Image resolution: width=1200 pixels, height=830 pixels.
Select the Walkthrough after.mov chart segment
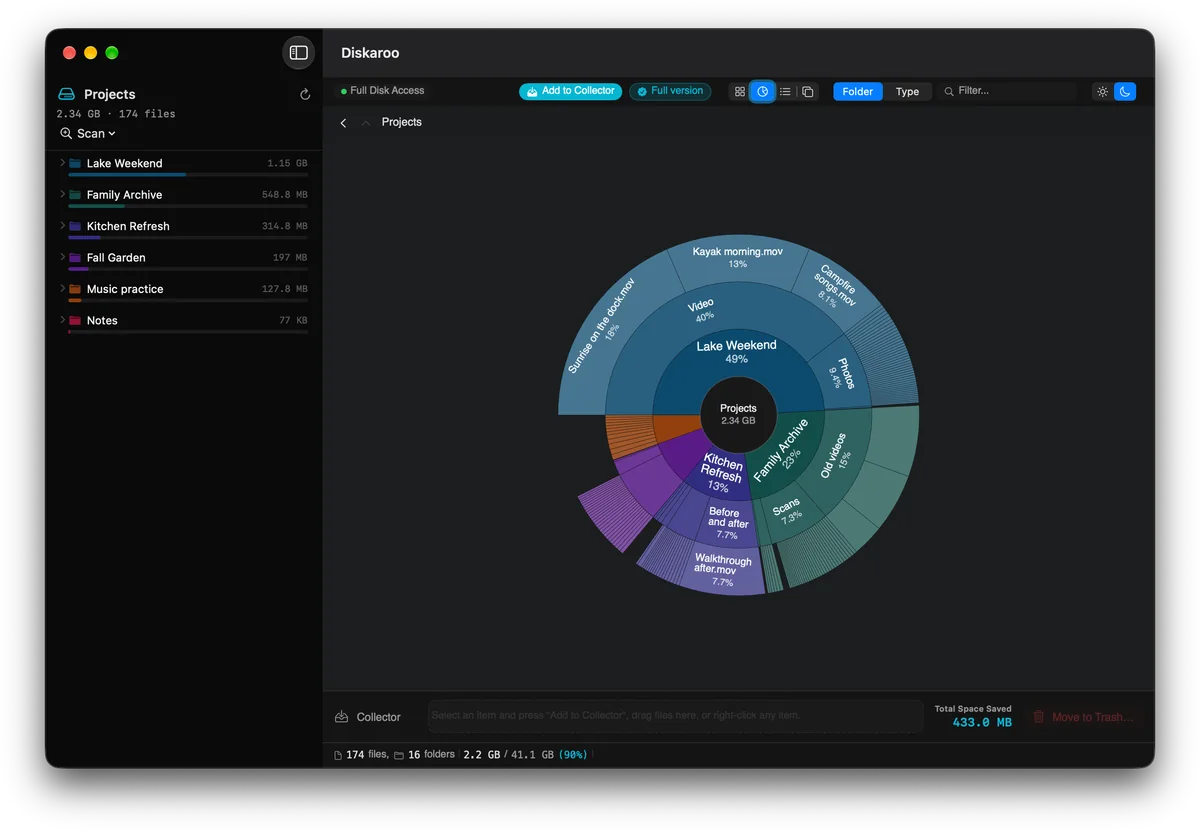tap(722, 570)
